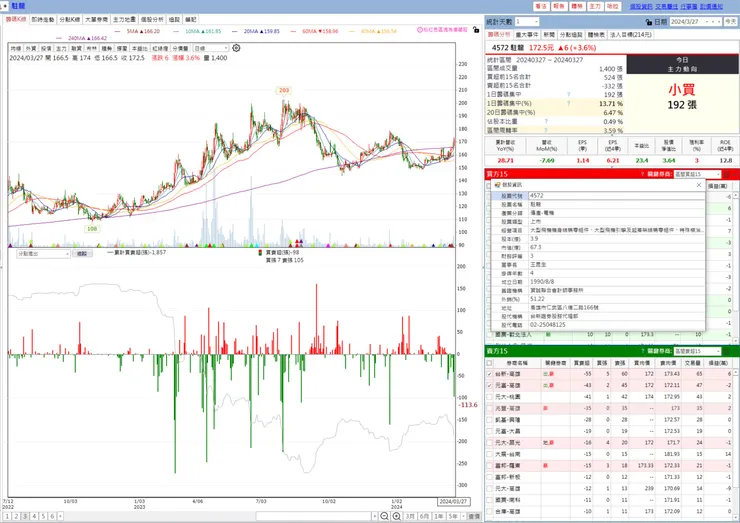Go to chart page 6
740x523 pixels.
52,516
